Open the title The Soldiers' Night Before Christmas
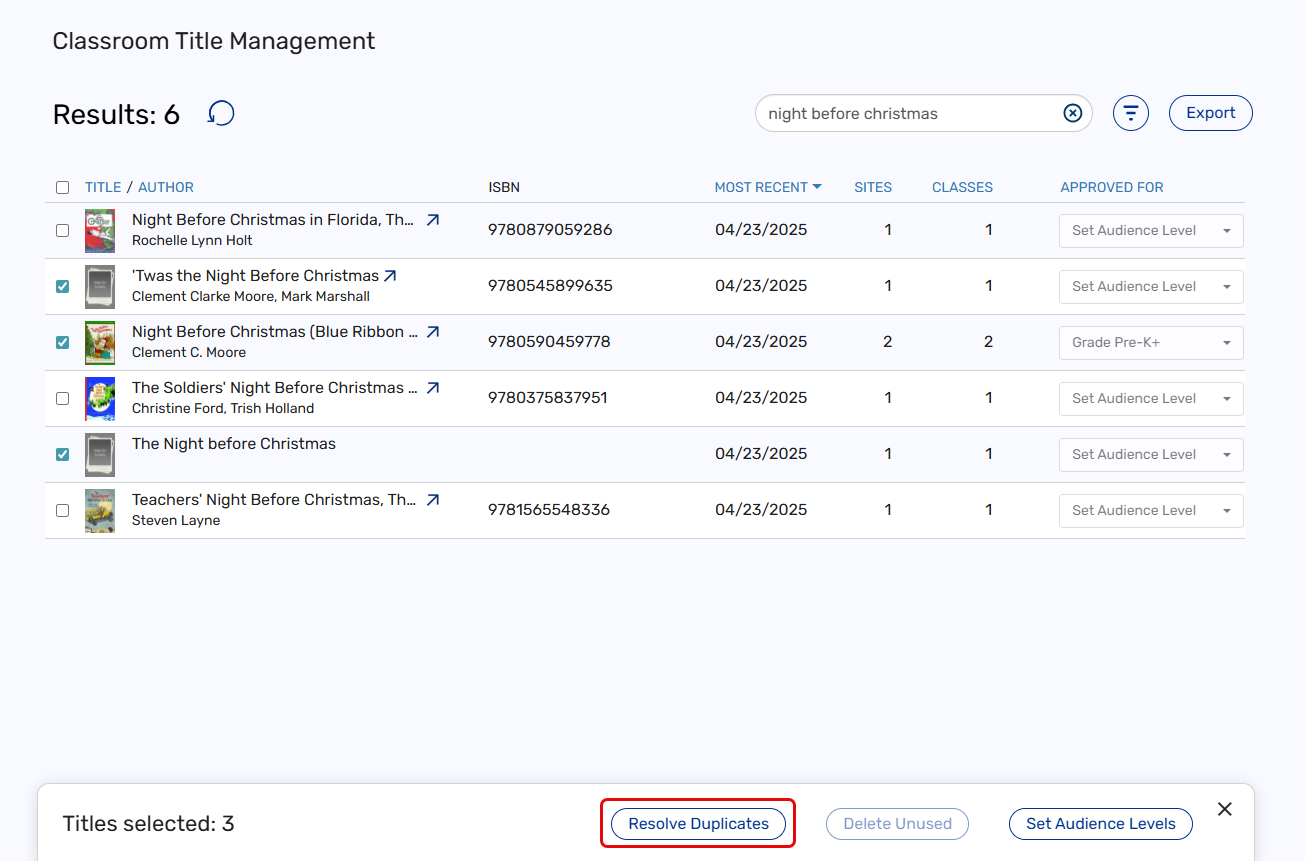This screenshot has height=861, width=1305. point(273,388)
